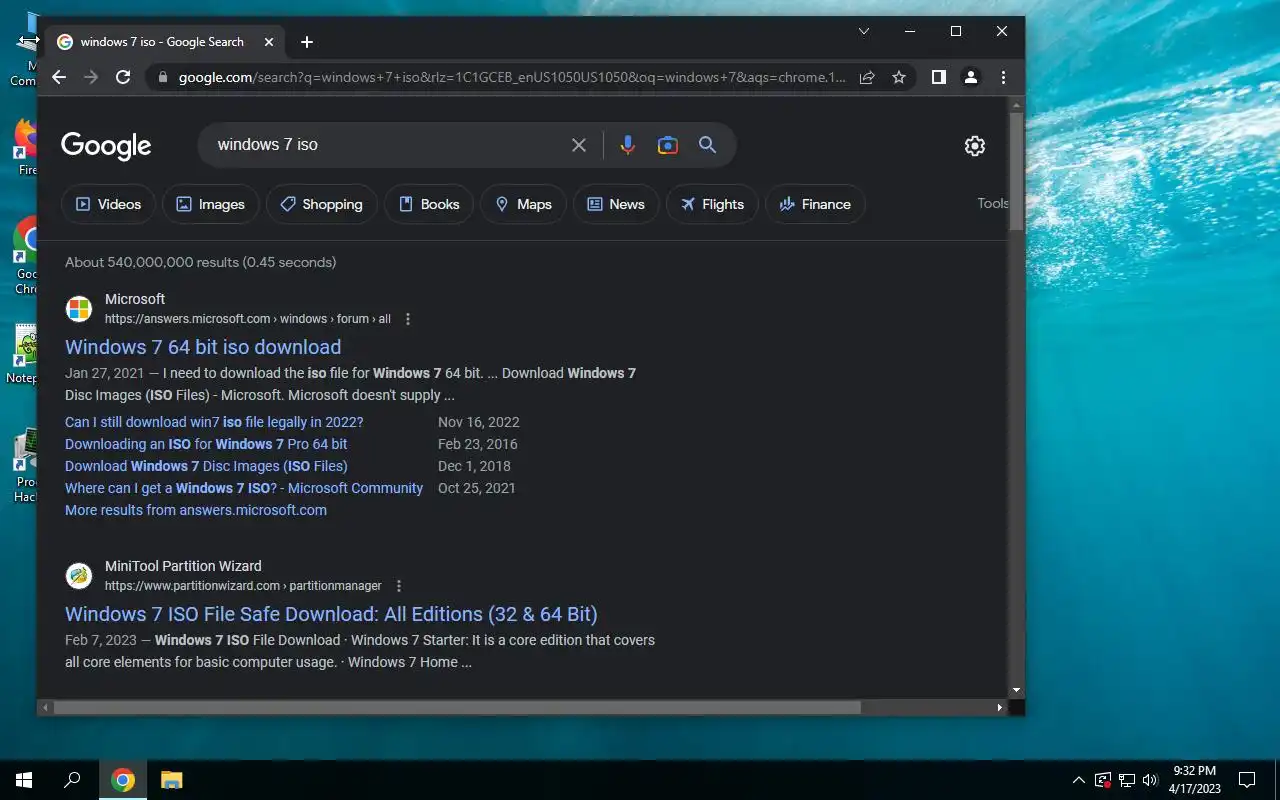This screenshot has width=1280, height=800.
Task: Select the Firefox desktop shortcut
Action: (x=26, y=148)
